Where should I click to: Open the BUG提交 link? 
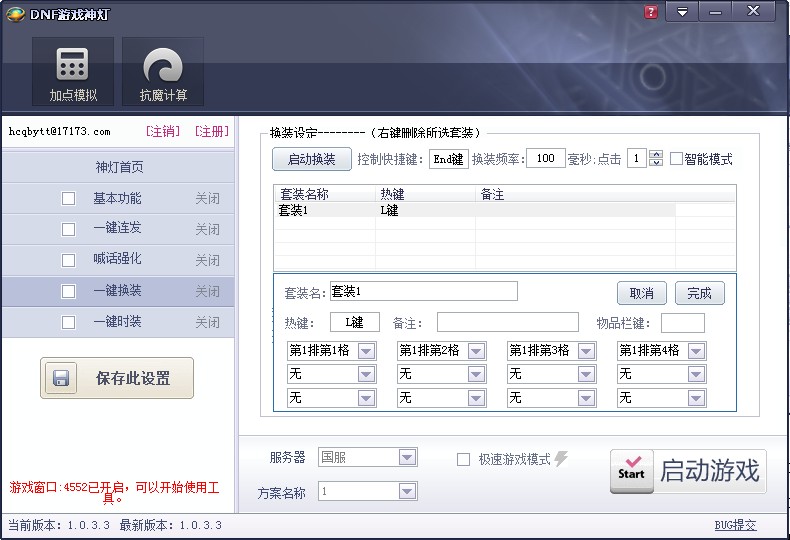click(x=735, y=525)
